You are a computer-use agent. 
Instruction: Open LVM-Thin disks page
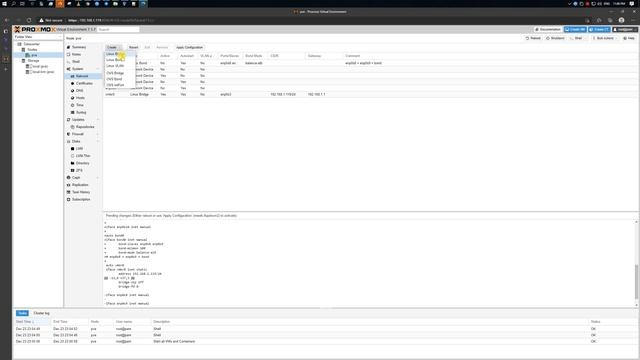coord(83,156)
